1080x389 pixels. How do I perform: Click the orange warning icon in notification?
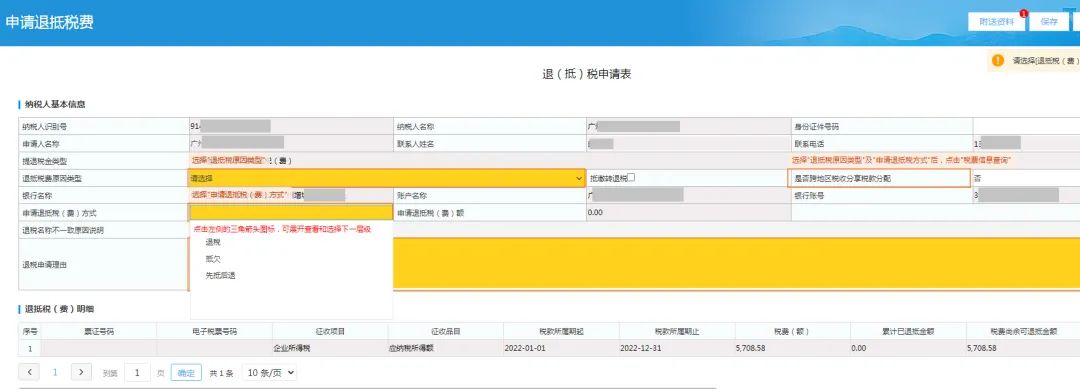pos(997,61)
